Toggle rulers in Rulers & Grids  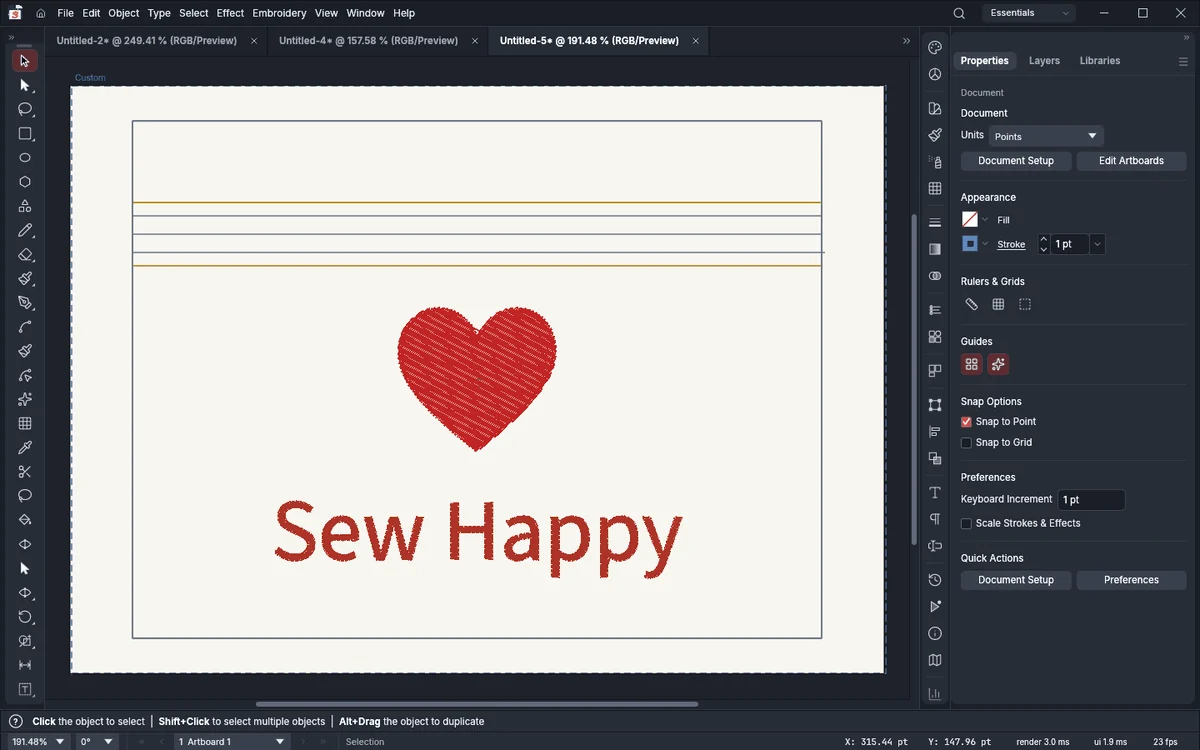(x=971, y=305)
